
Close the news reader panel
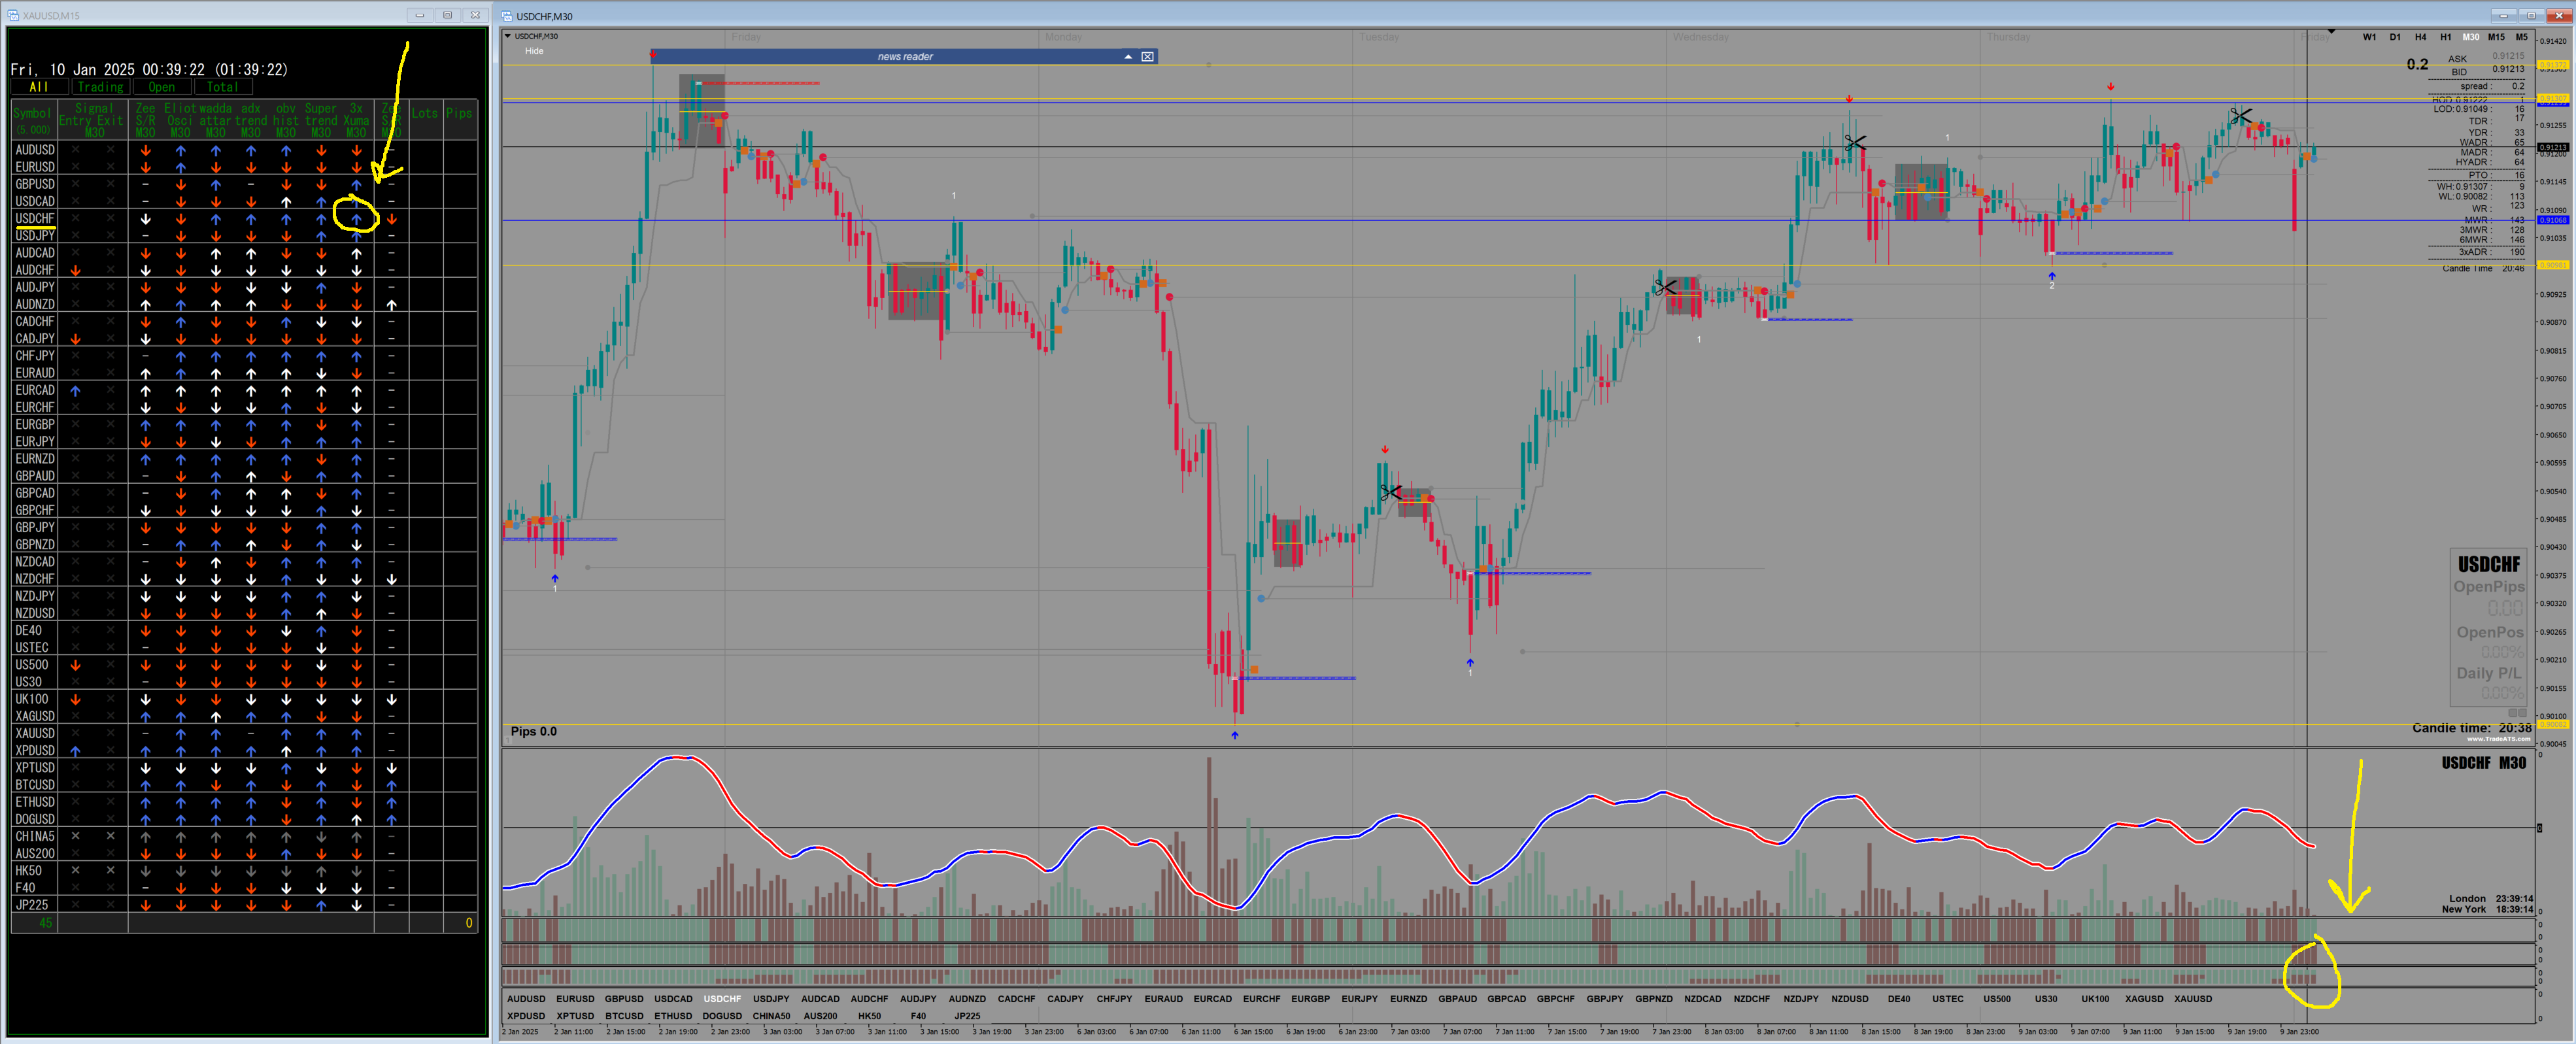[x=1147, y=57]
